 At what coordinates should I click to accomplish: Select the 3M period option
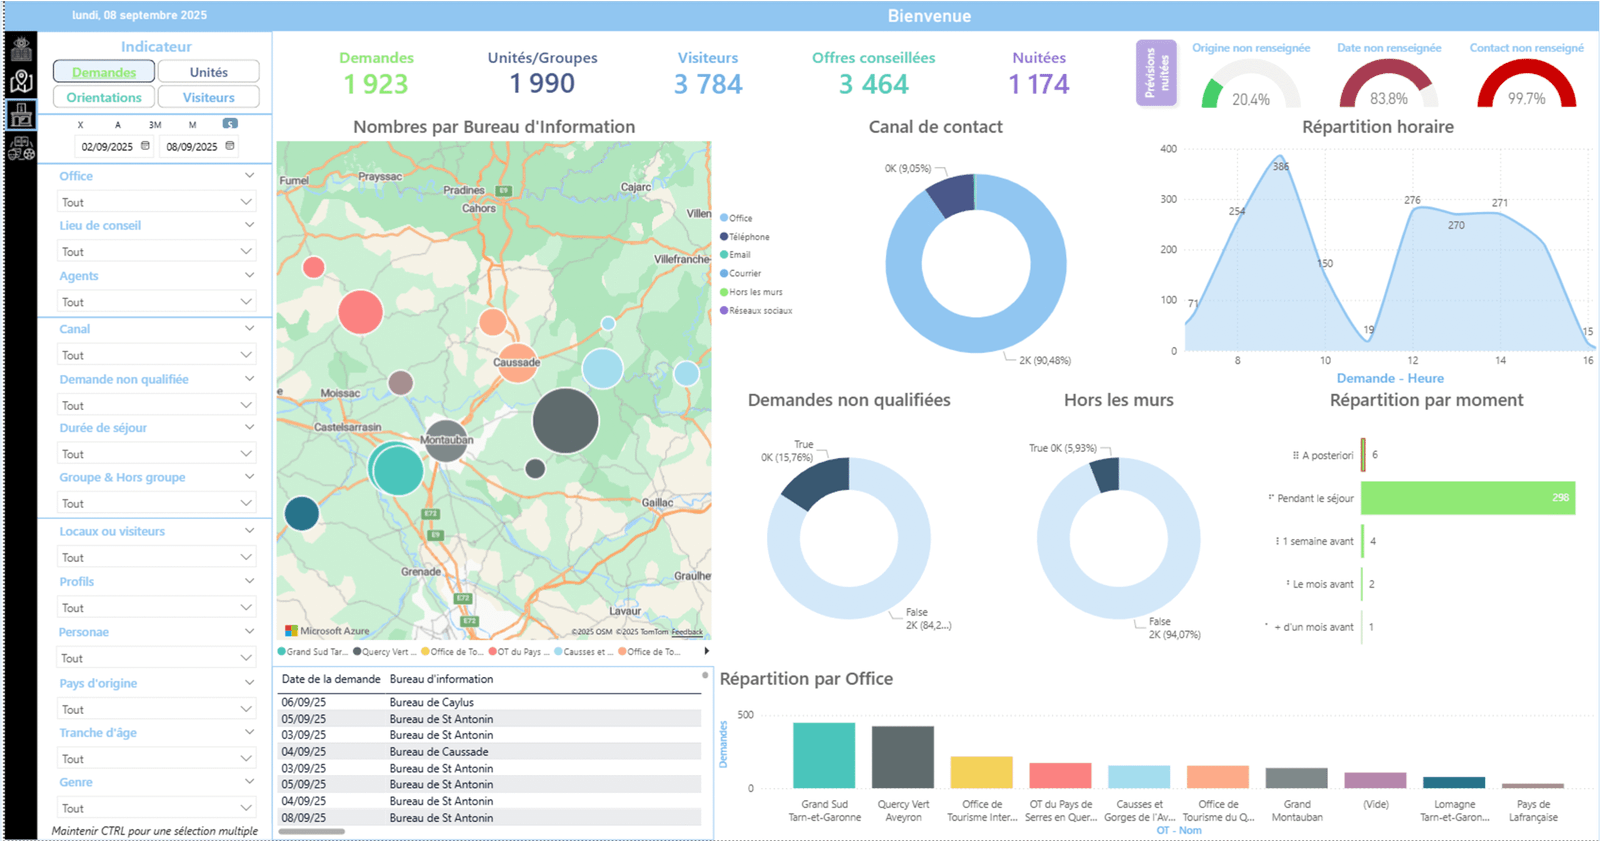pos(155,125)
